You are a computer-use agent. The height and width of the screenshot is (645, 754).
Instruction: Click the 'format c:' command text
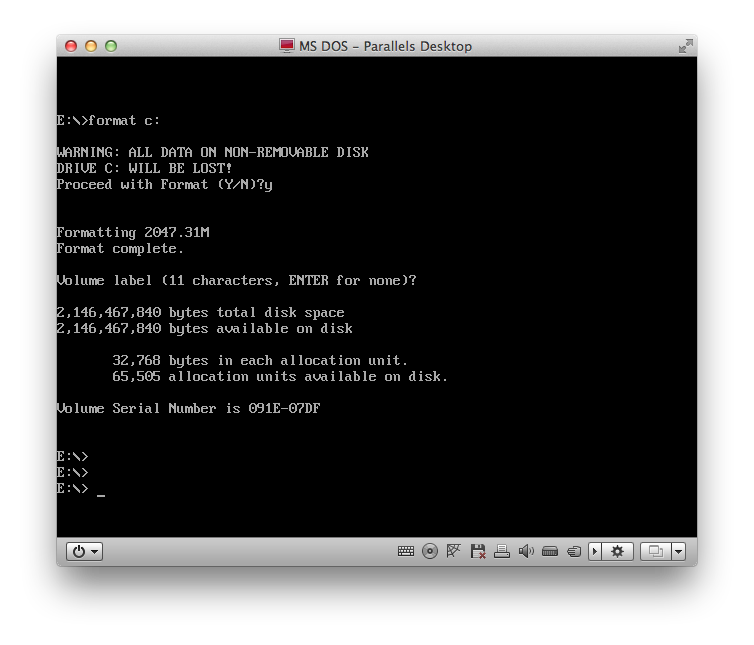tap(124, 120)
